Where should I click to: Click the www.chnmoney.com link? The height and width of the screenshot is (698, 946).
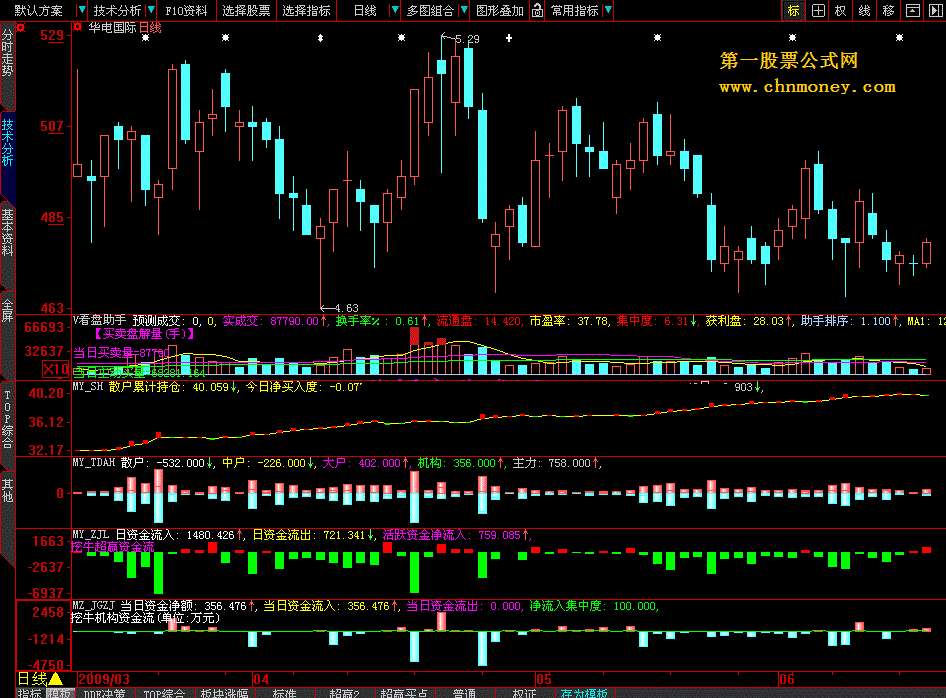pyautogui.click(x=807, y=87)
